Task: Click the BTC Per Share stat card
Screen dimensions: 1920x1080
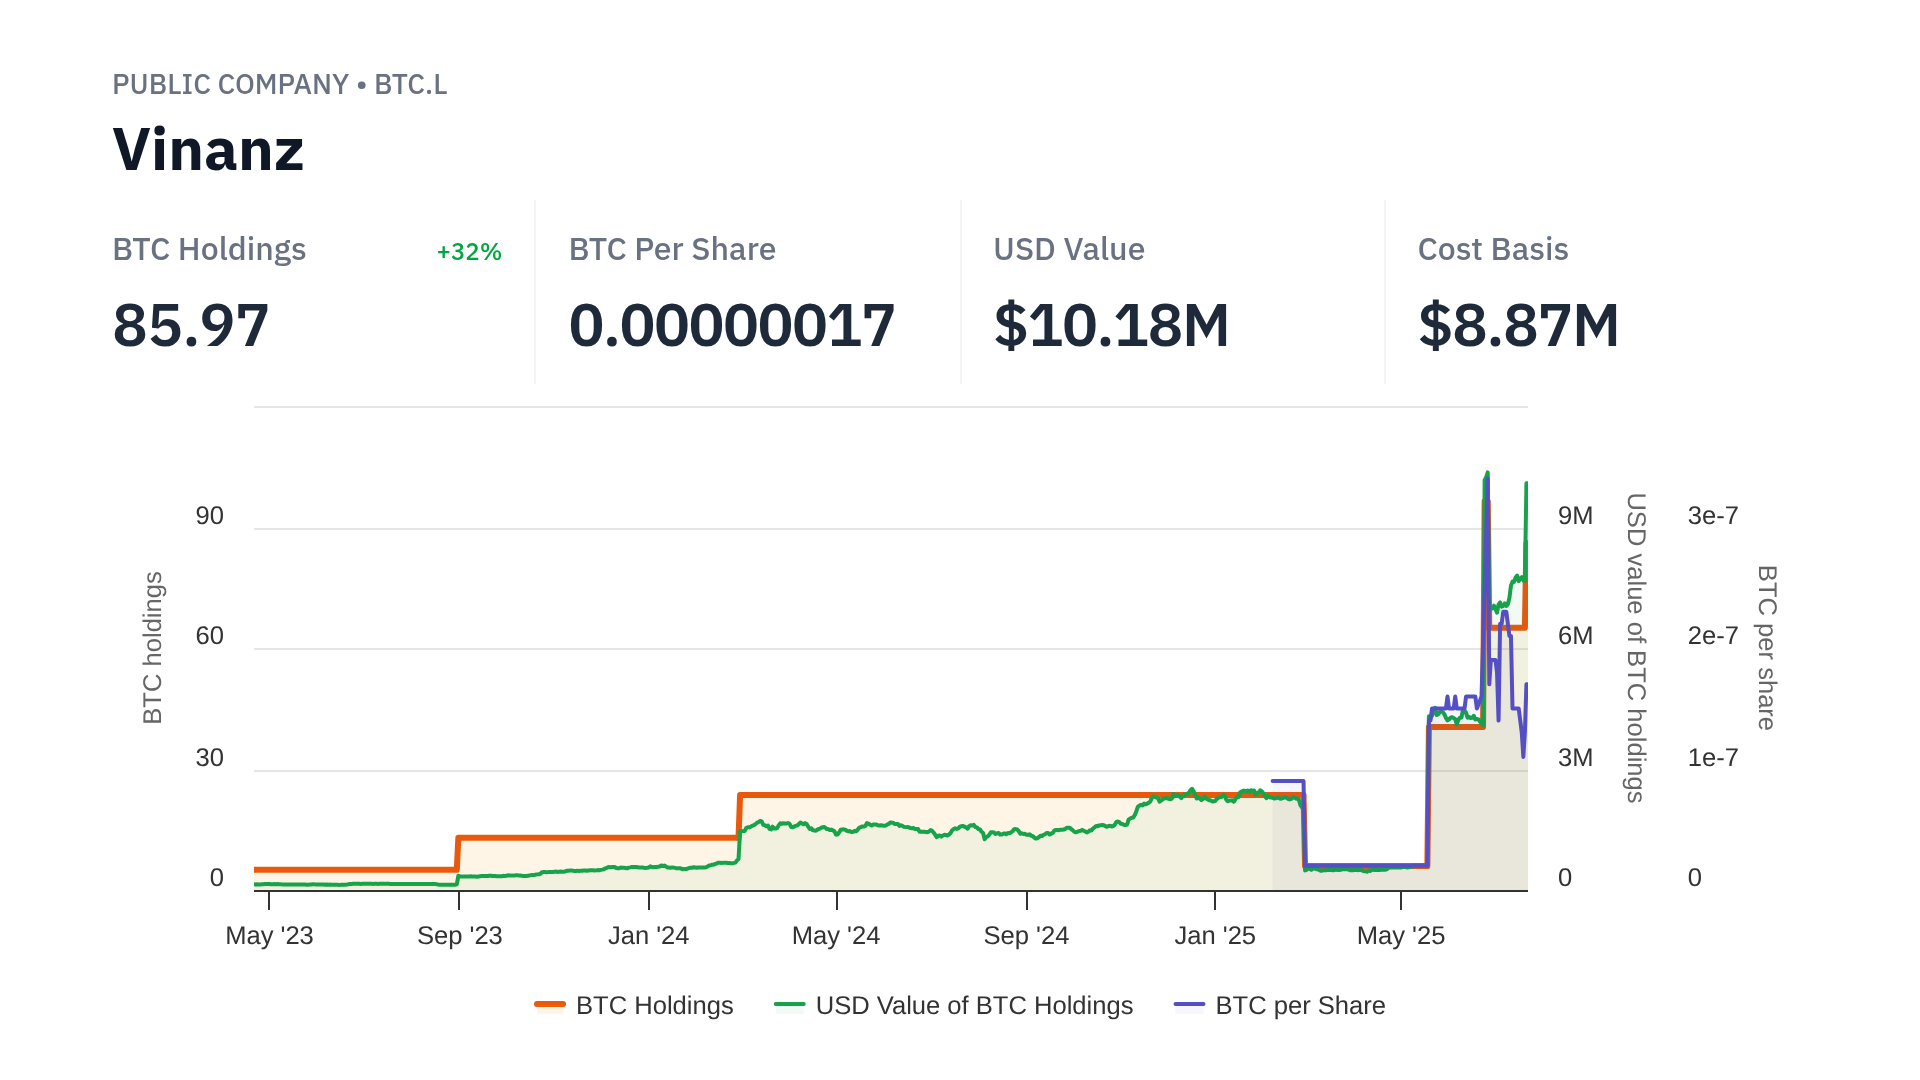Action: coord(731,292)
